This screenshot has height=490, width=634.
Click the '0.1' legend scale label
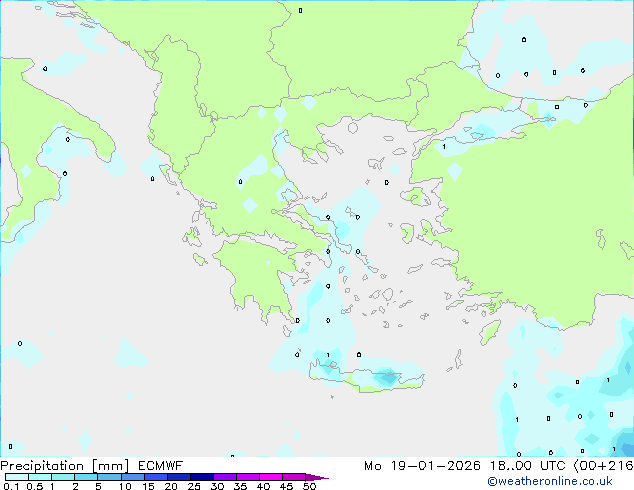11,486
